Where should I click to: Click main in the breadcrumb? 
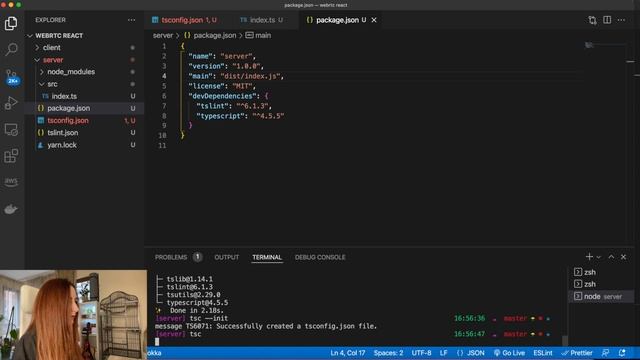click(x=258, y=36)
